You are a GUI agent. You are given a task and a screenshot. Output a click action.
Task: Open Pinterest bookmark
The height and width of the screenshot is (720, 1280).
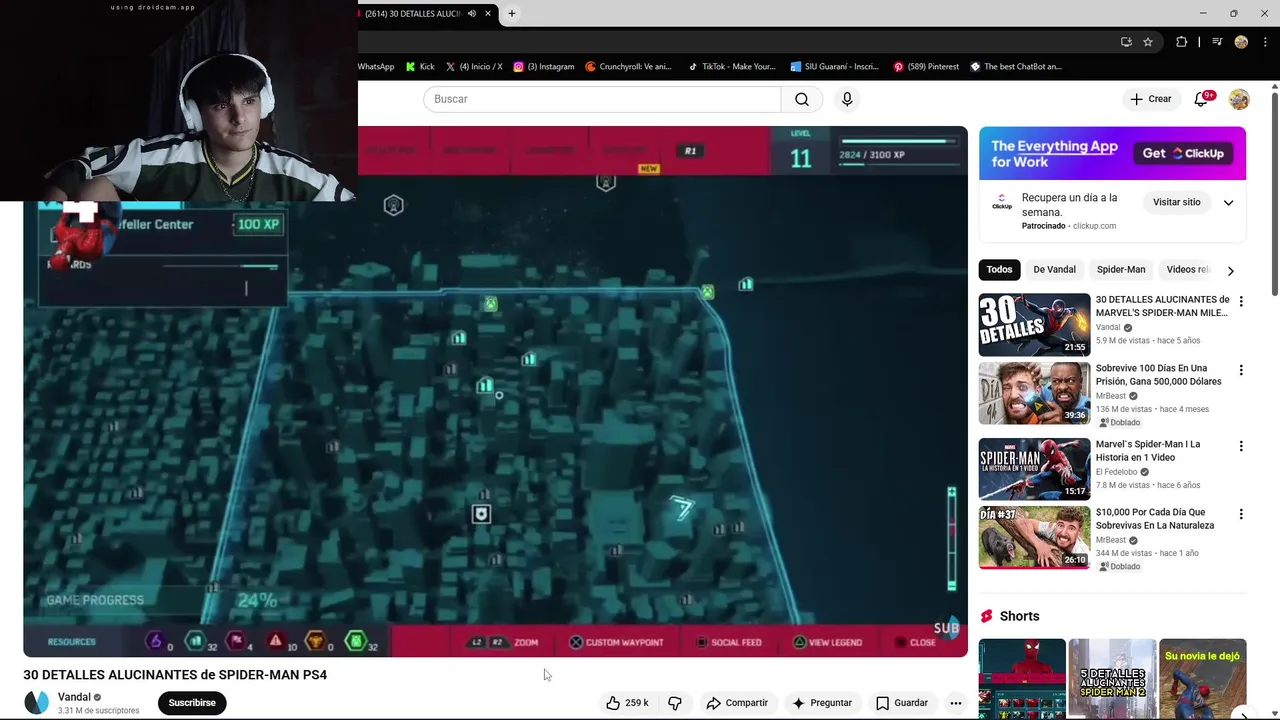(x=926, y=67)
